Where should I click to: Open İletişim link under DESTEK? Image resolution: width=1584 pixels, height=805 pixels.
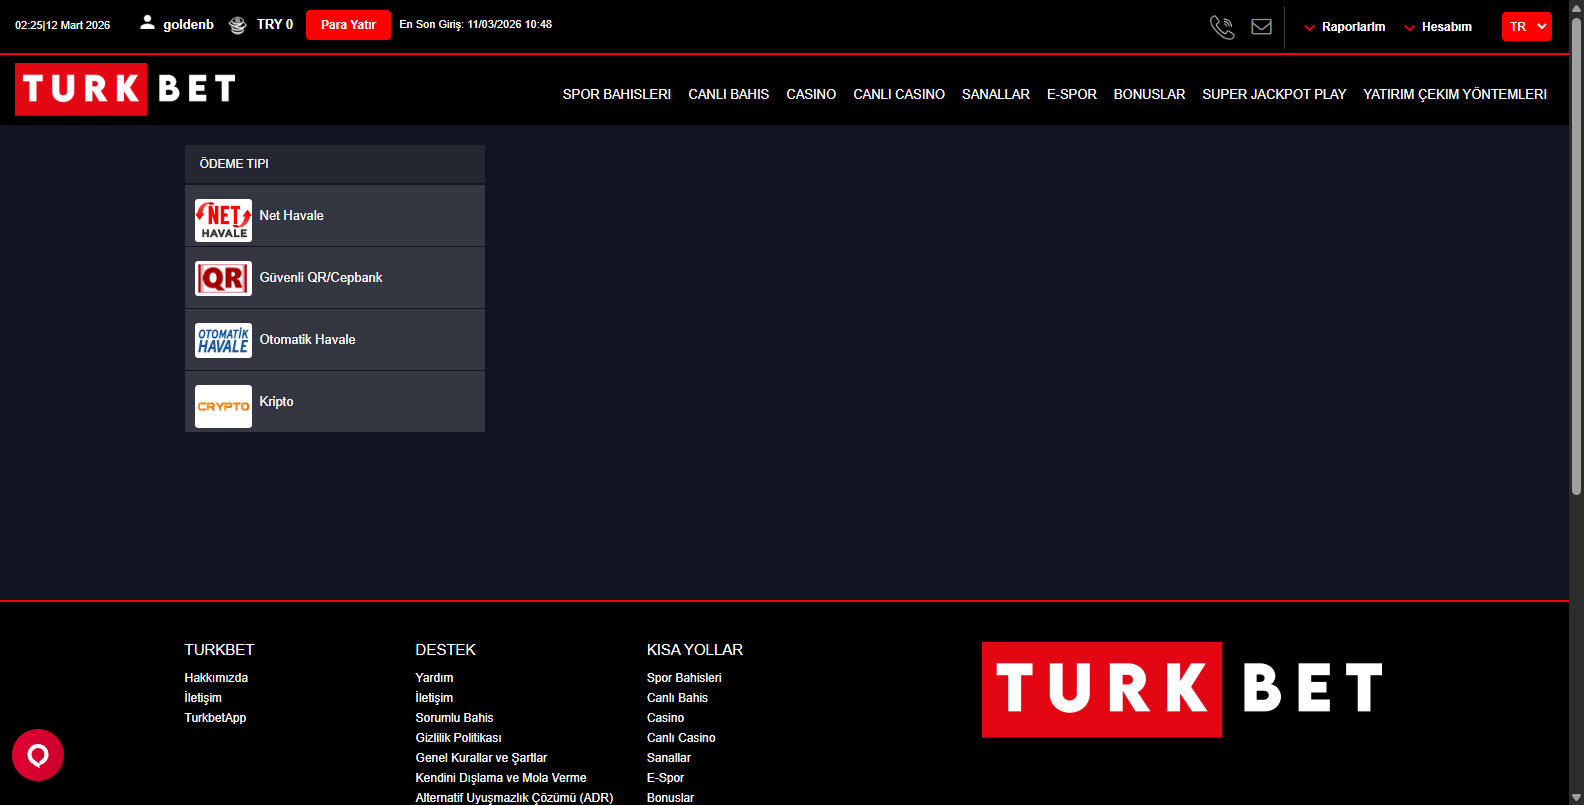[x=434, y=698]
